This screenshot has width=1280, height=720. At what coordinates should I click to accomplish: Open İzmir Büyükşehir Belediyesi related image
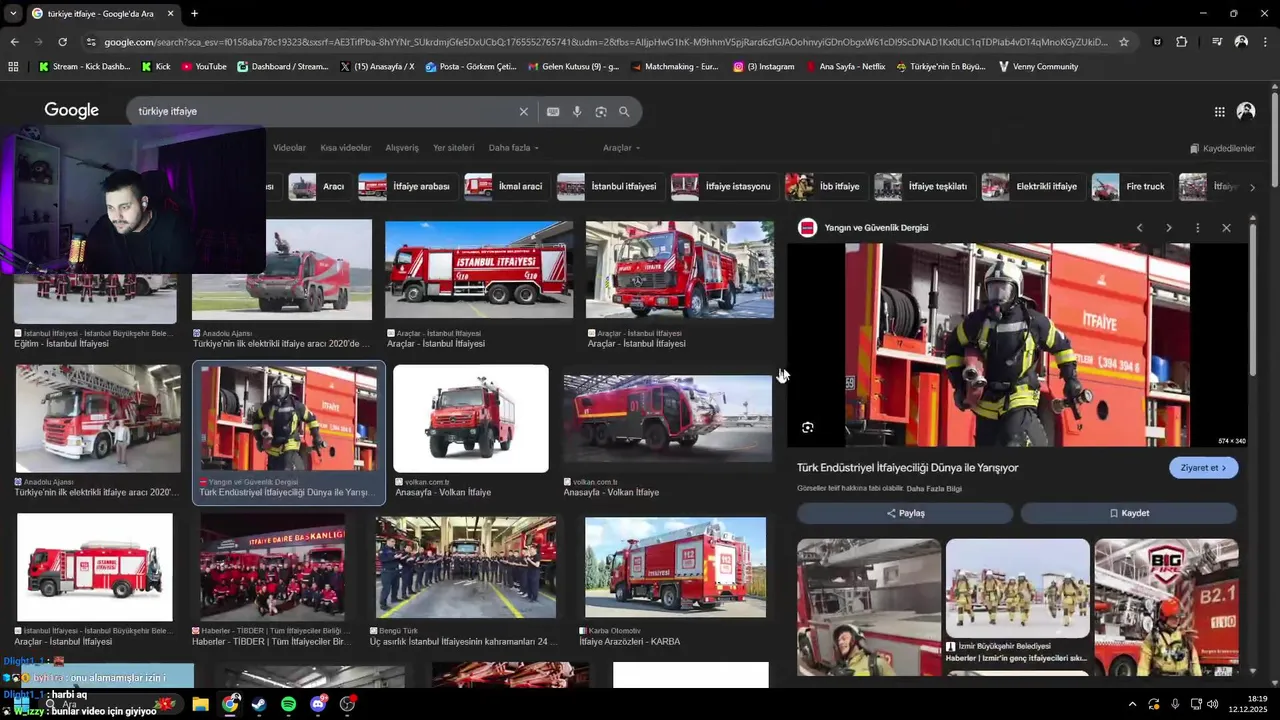(x=1018, y=588)
